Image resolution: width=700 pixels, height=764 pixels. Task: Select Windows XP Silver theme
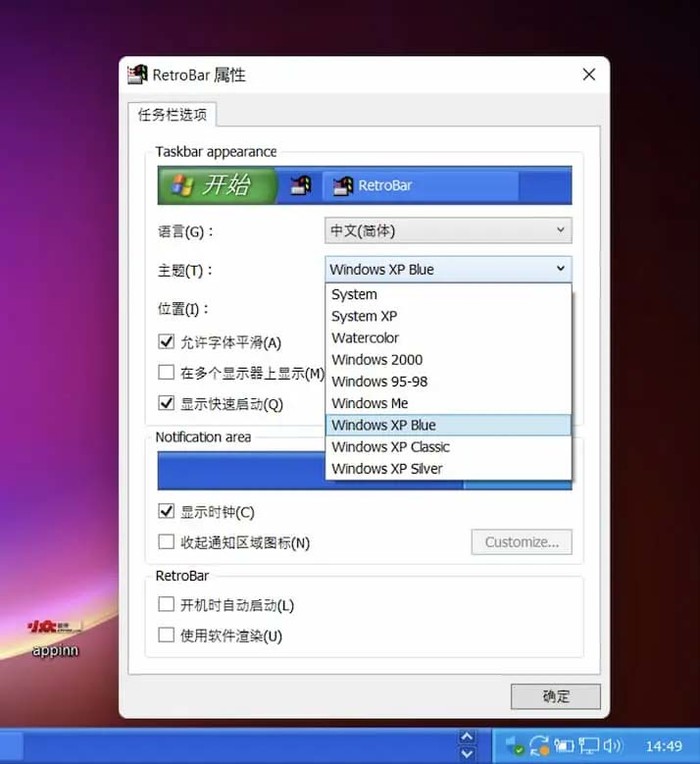[x=448, y=469]
